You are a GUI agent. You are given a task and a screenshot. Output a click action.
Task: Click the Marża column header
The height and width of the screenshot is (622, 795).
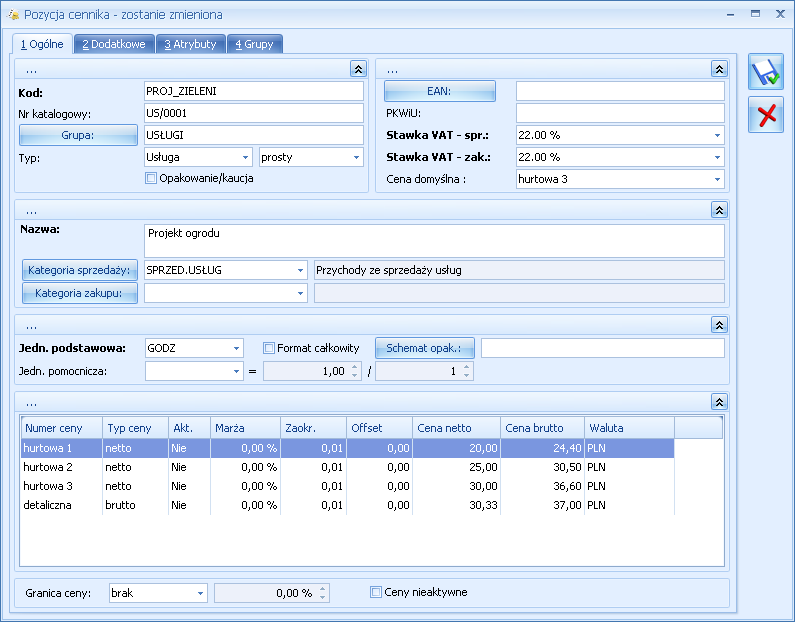245,428
